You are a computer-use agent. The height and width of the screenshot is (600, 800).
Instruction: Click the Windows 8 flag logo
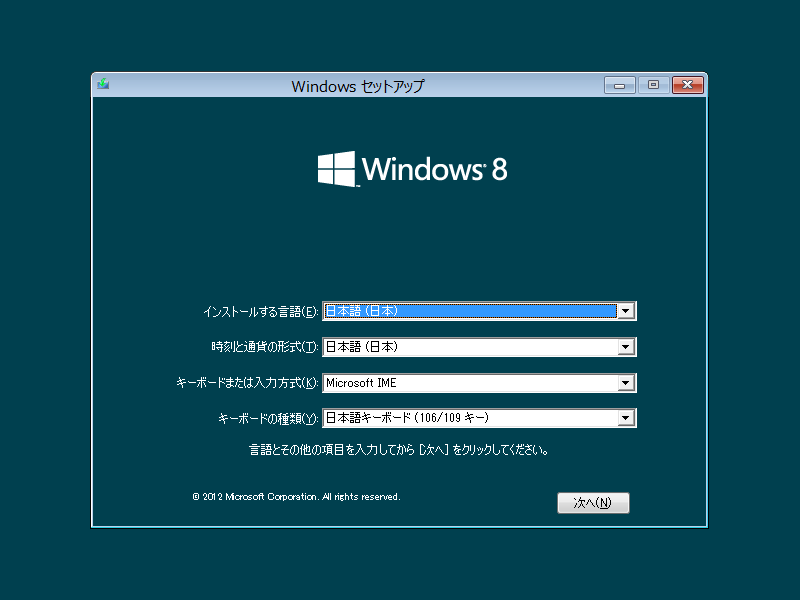pyautogui.click(x=337, y=169)
